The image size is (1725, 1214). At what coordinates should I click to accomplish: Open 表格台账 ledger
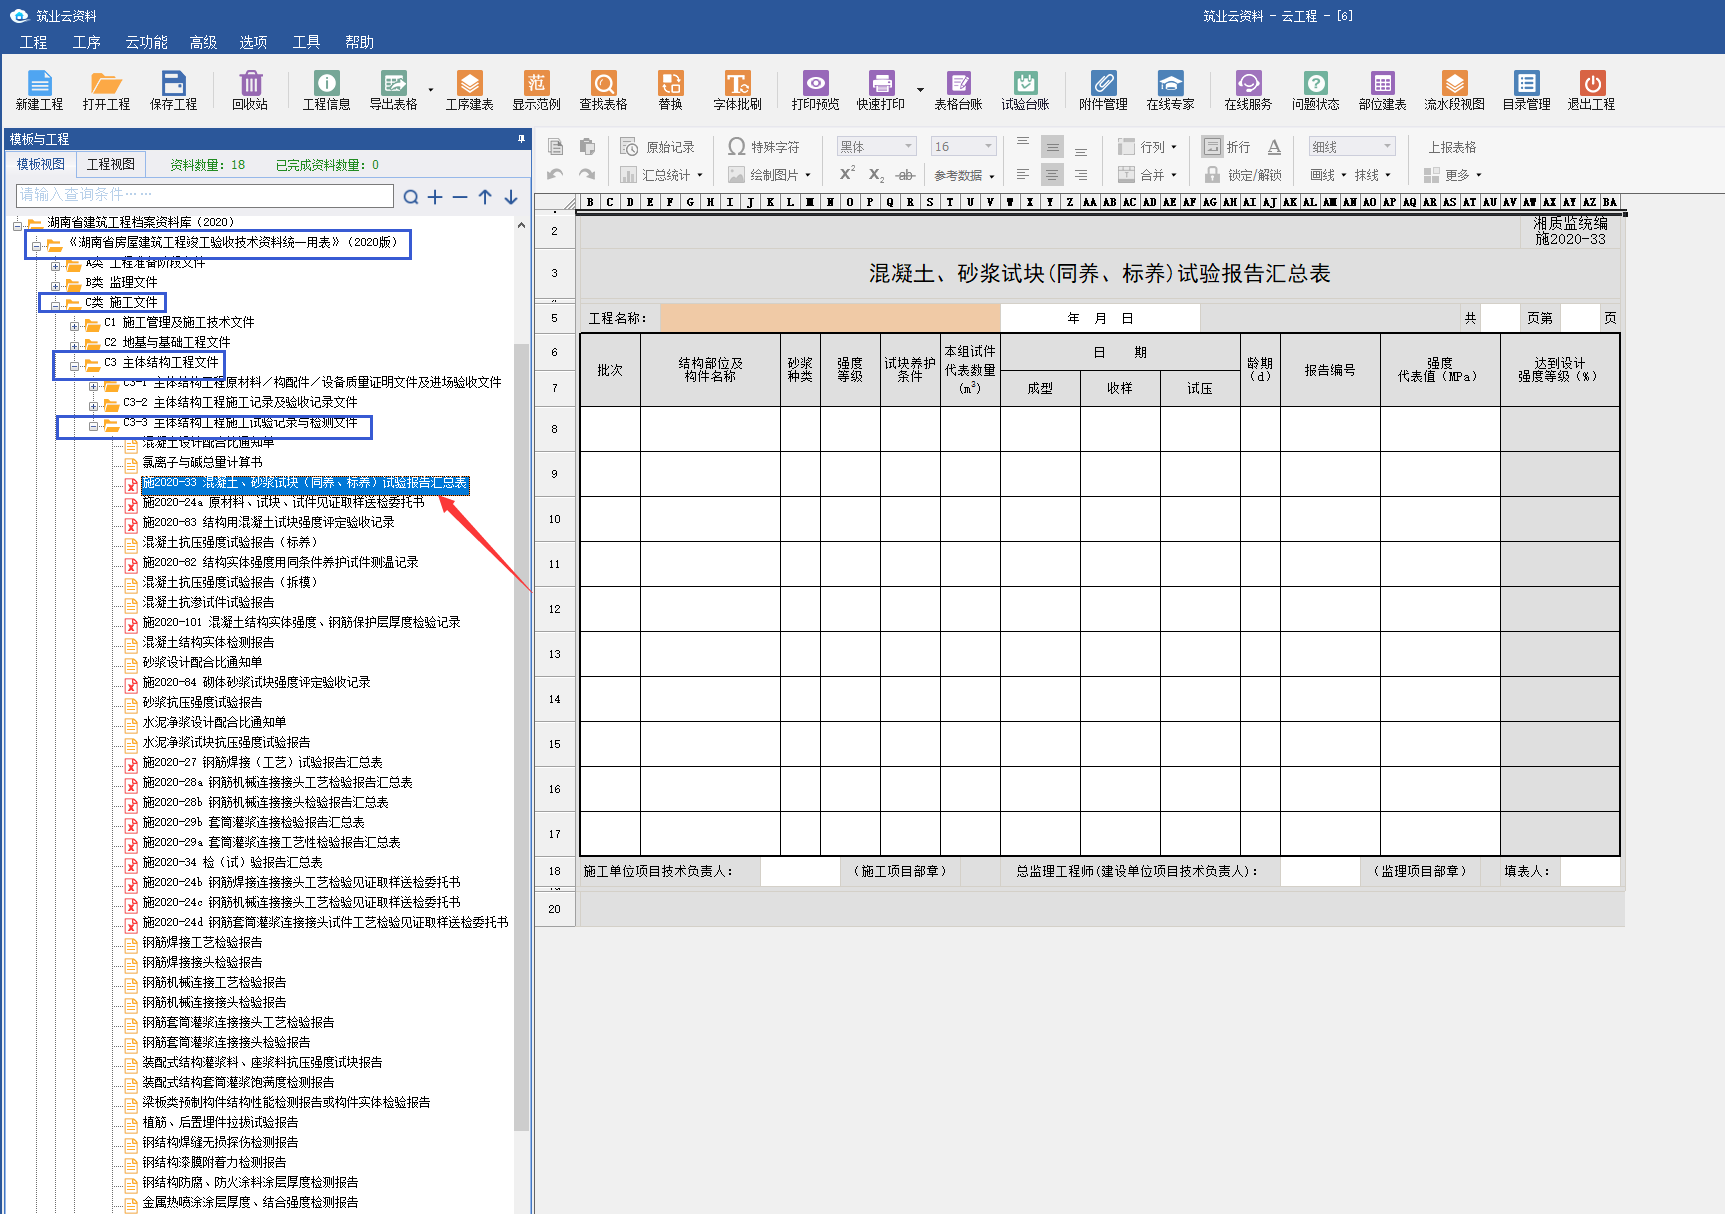point(958,90)
